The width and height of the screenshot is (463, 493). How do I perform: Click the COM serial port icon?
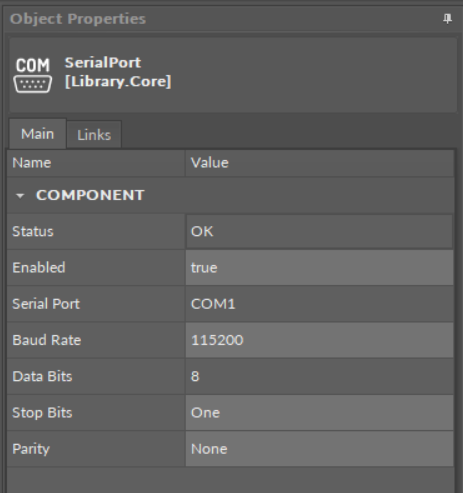(33, 75)
